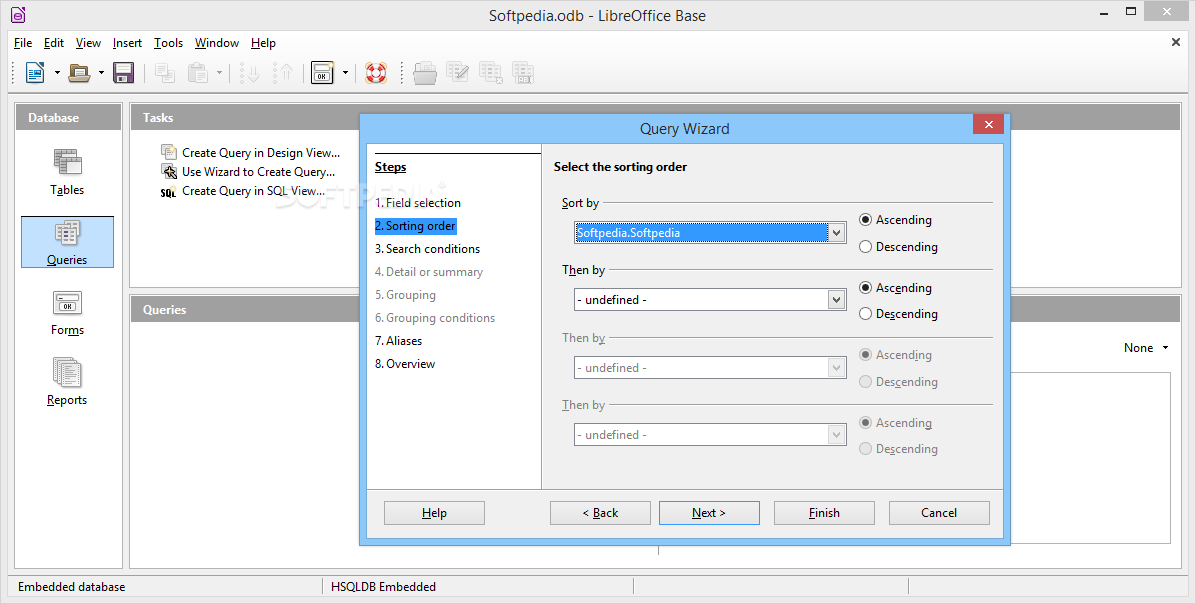Click Embedded database in status bar

tap(72, 586)
